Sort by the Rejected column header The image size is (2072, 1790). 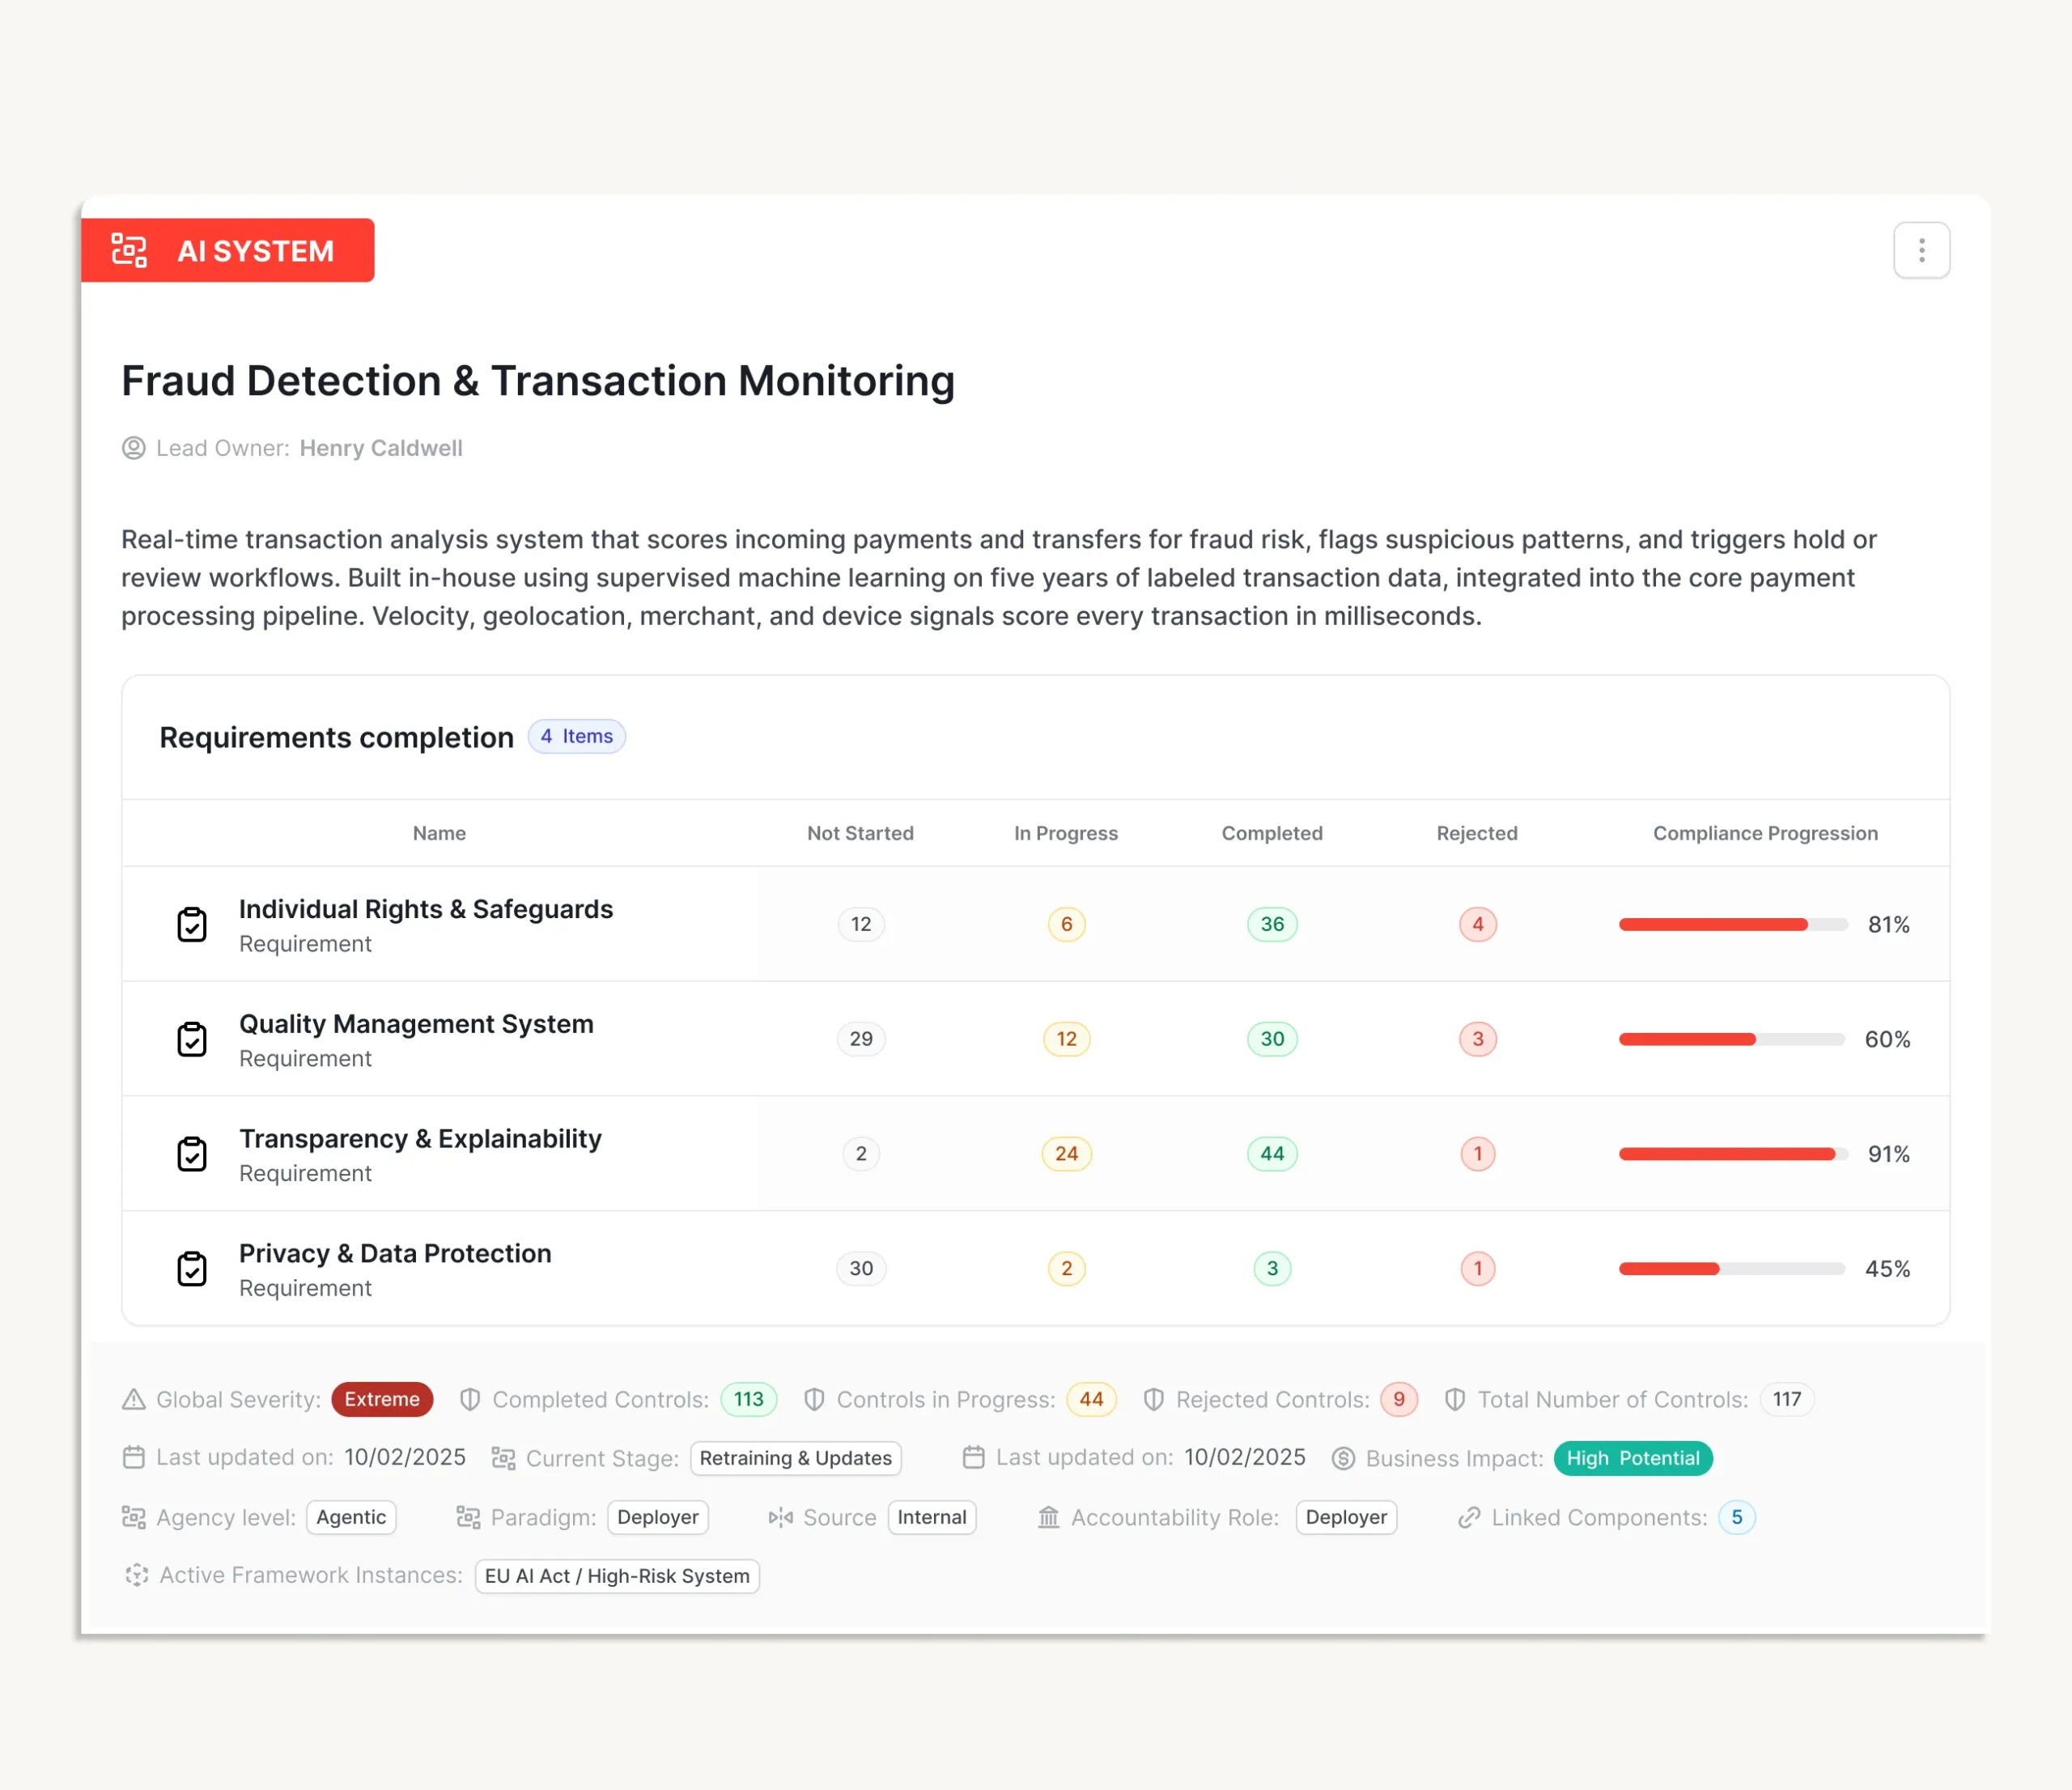(1477, 833)
